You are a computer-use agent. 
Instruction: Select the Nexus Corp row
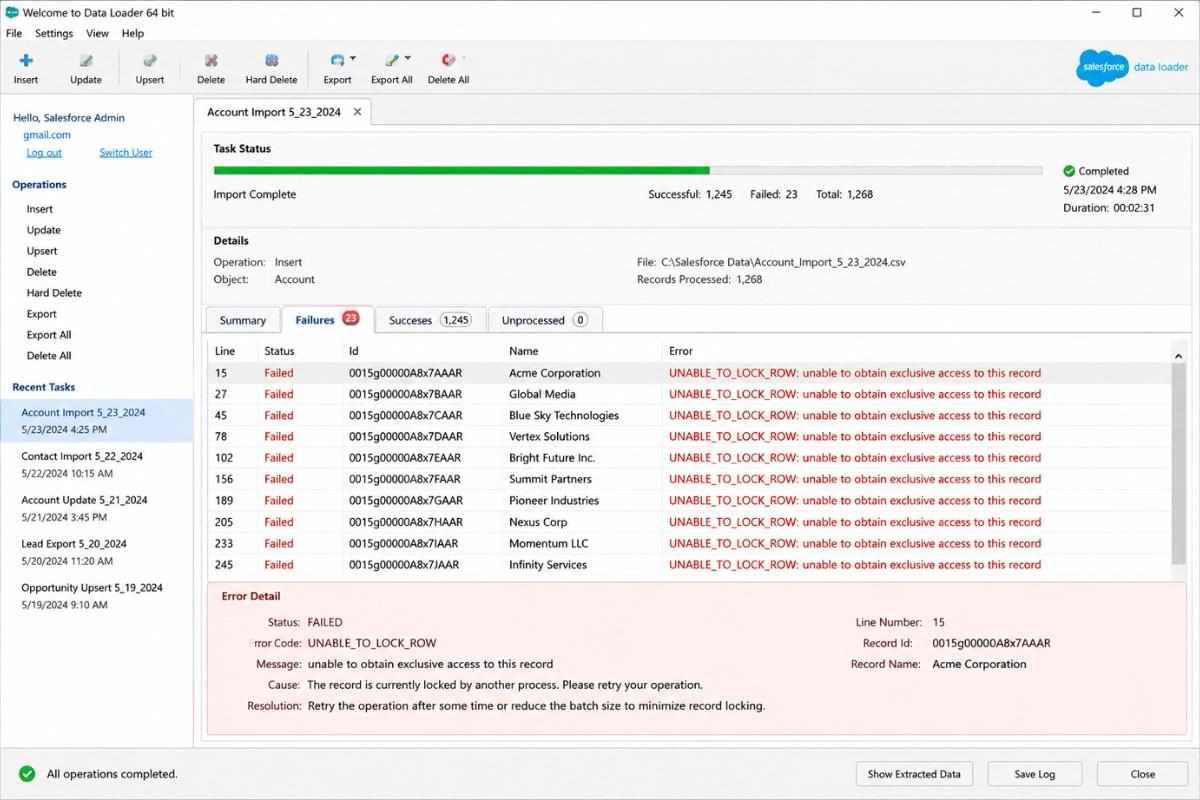689,522
